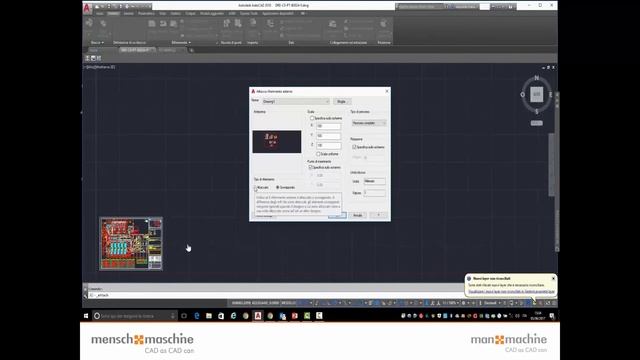The width and height of the screenshot is (640, 360).
Task: Open PowerPoint from the taskbar
Action: (x=295, y=316)
